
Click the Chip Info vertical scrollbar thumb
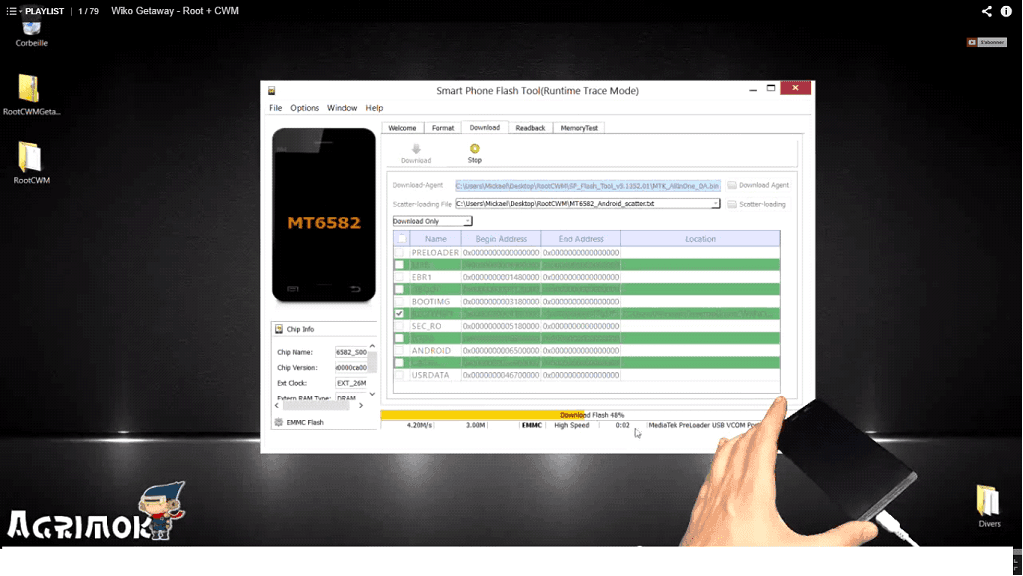coord(372,363)
